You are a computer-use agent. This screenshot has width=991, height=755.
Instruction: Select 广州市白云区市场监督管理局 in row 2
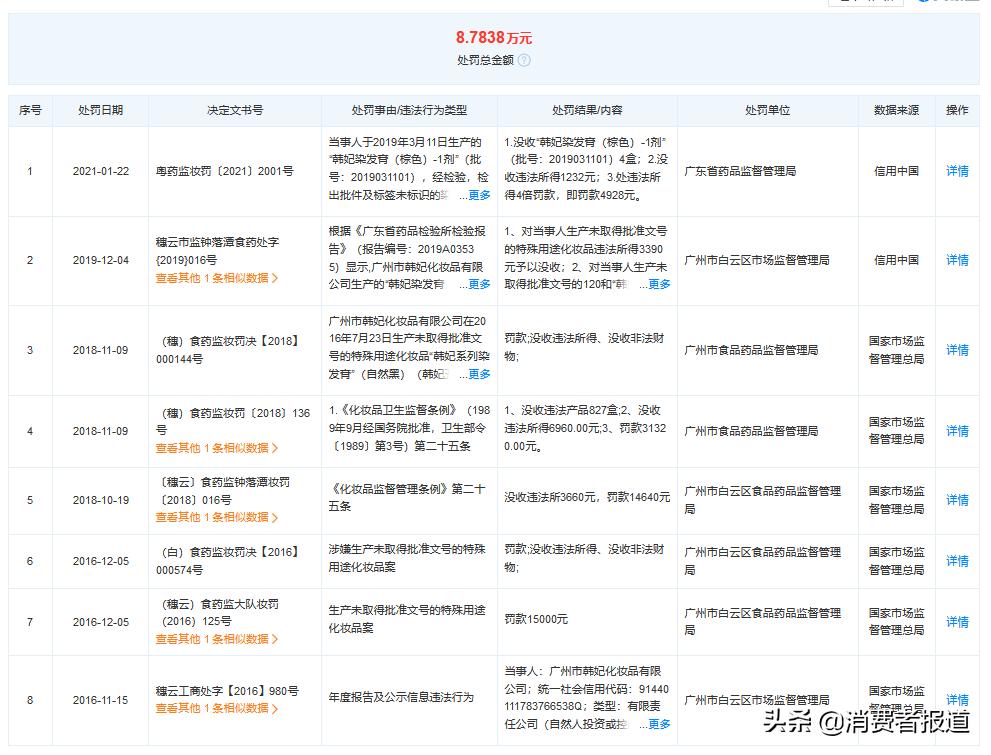coord(757,260)
